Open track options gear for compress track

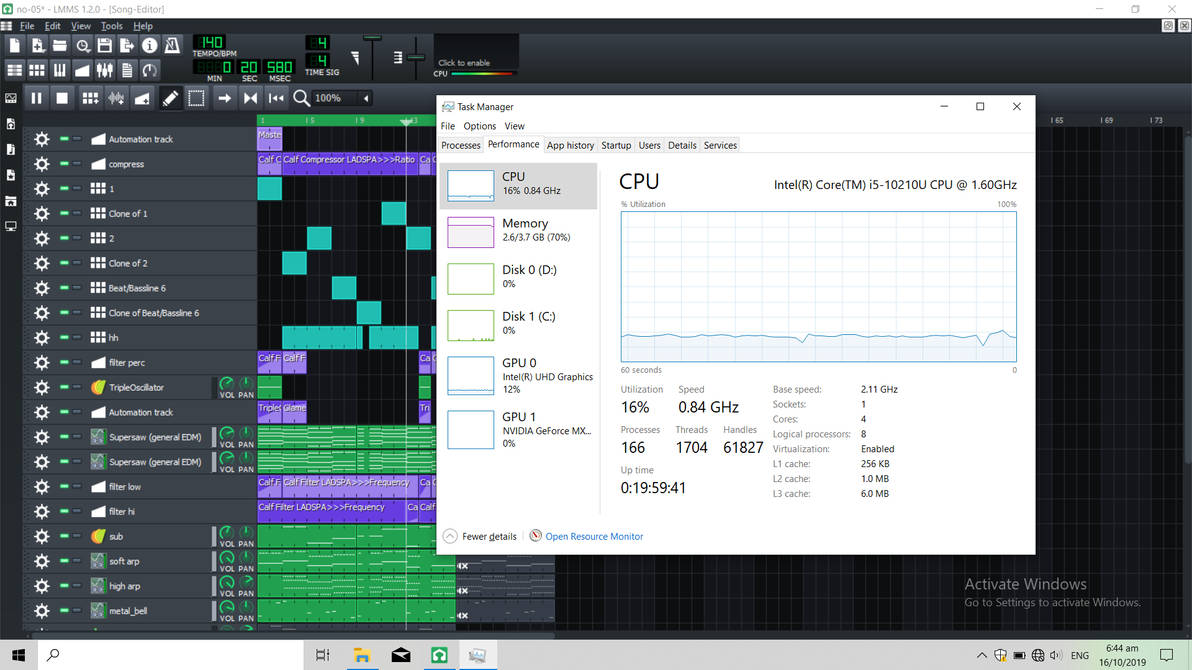42,164
